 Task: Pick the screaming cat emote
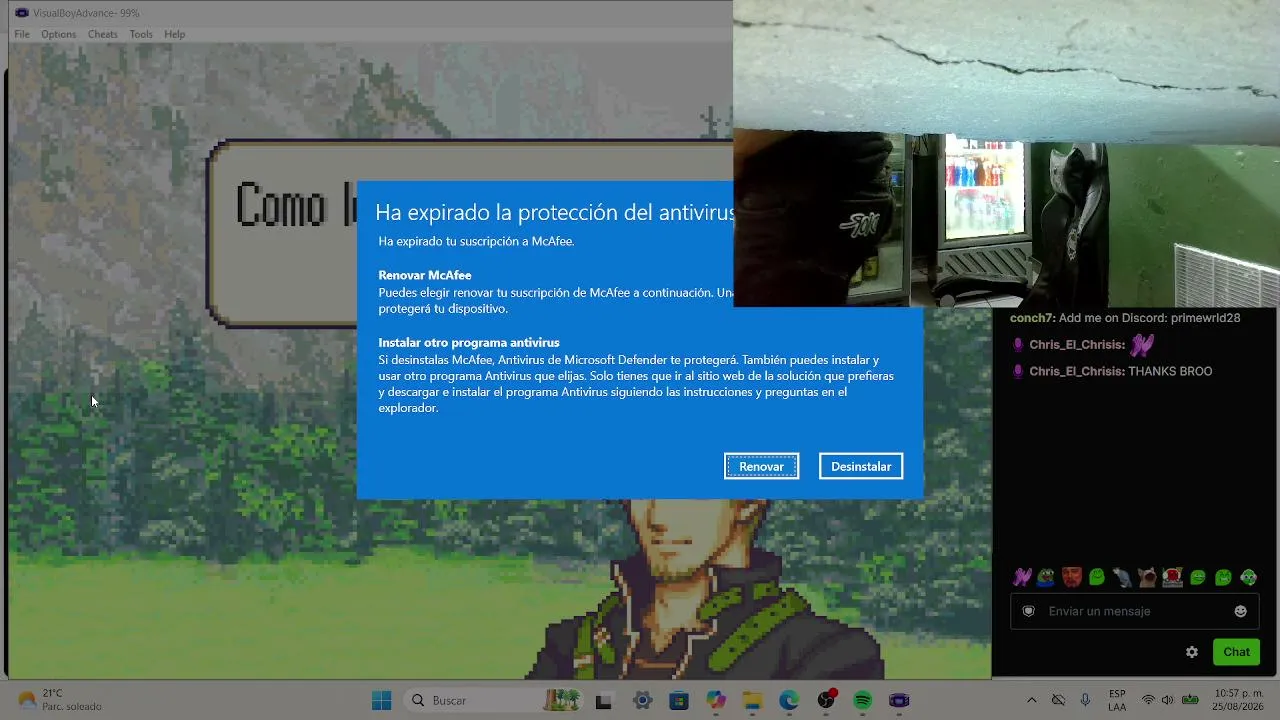click(x=1147, y=577)
